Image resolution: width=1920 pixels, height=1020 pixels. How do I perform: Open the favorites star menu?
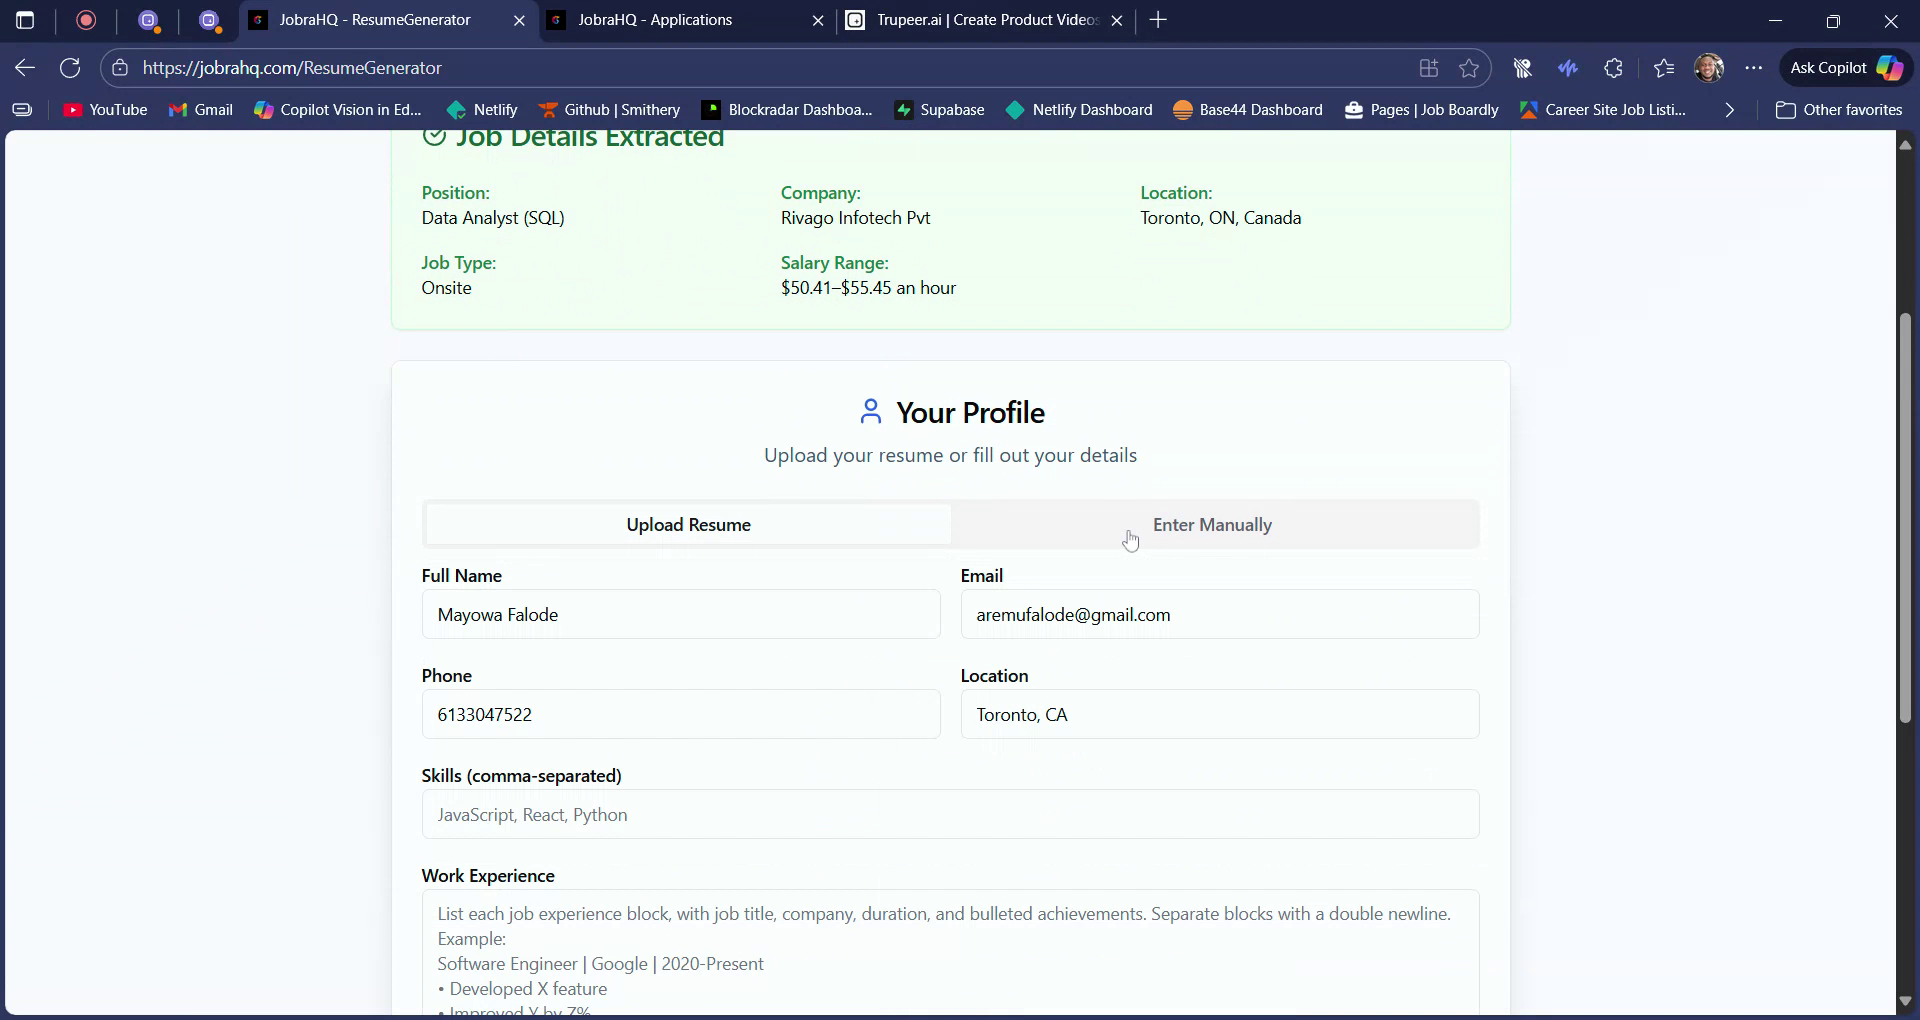tap(1663, 68)
